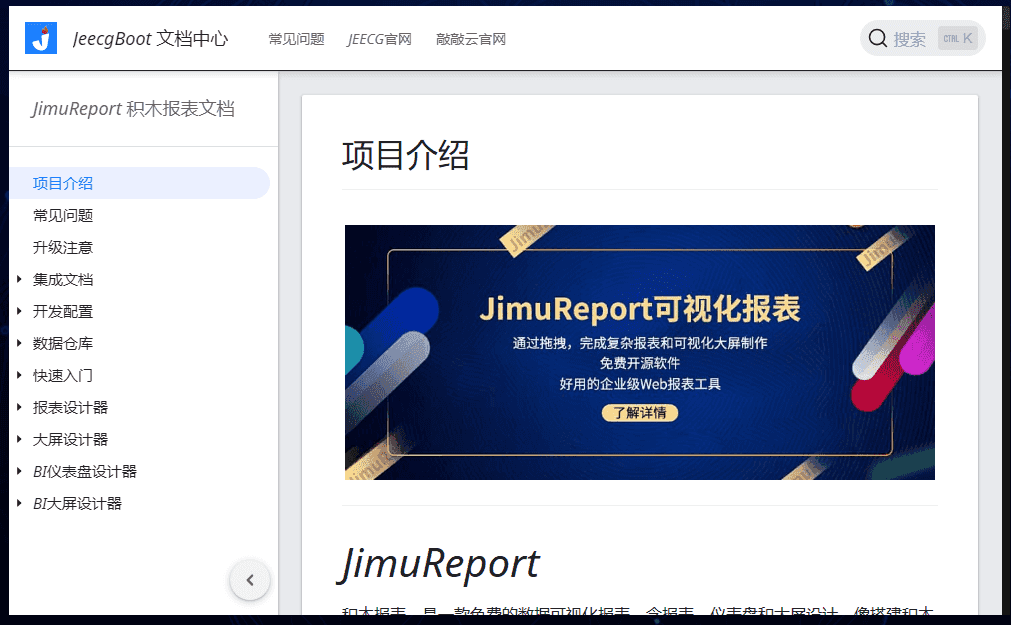The width and height of the screenshot is (1011, 625).
Task: Expand the BI大屏设计器 arrow
Action: [x=19, y=504]
